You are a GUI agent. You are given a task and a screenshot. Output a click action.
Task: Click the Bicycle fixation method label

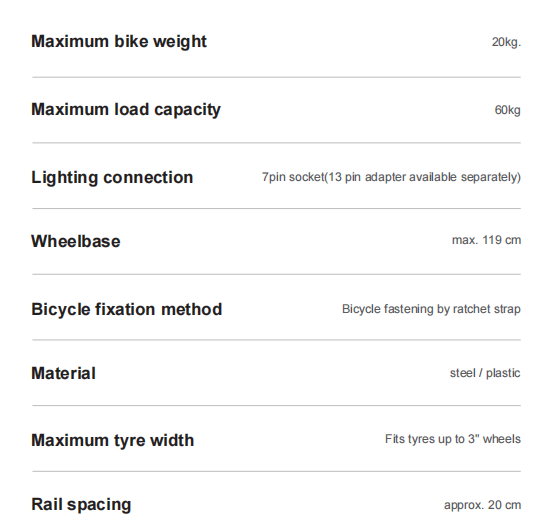coord(127,310)
